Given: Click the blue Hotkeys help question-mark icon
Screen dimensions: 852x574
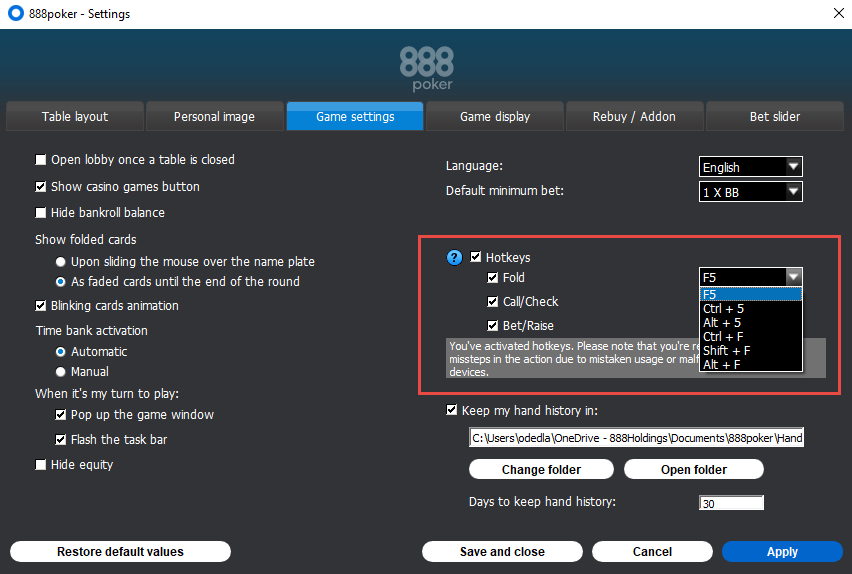Looking at the screenshot, I should click(455, 258).
